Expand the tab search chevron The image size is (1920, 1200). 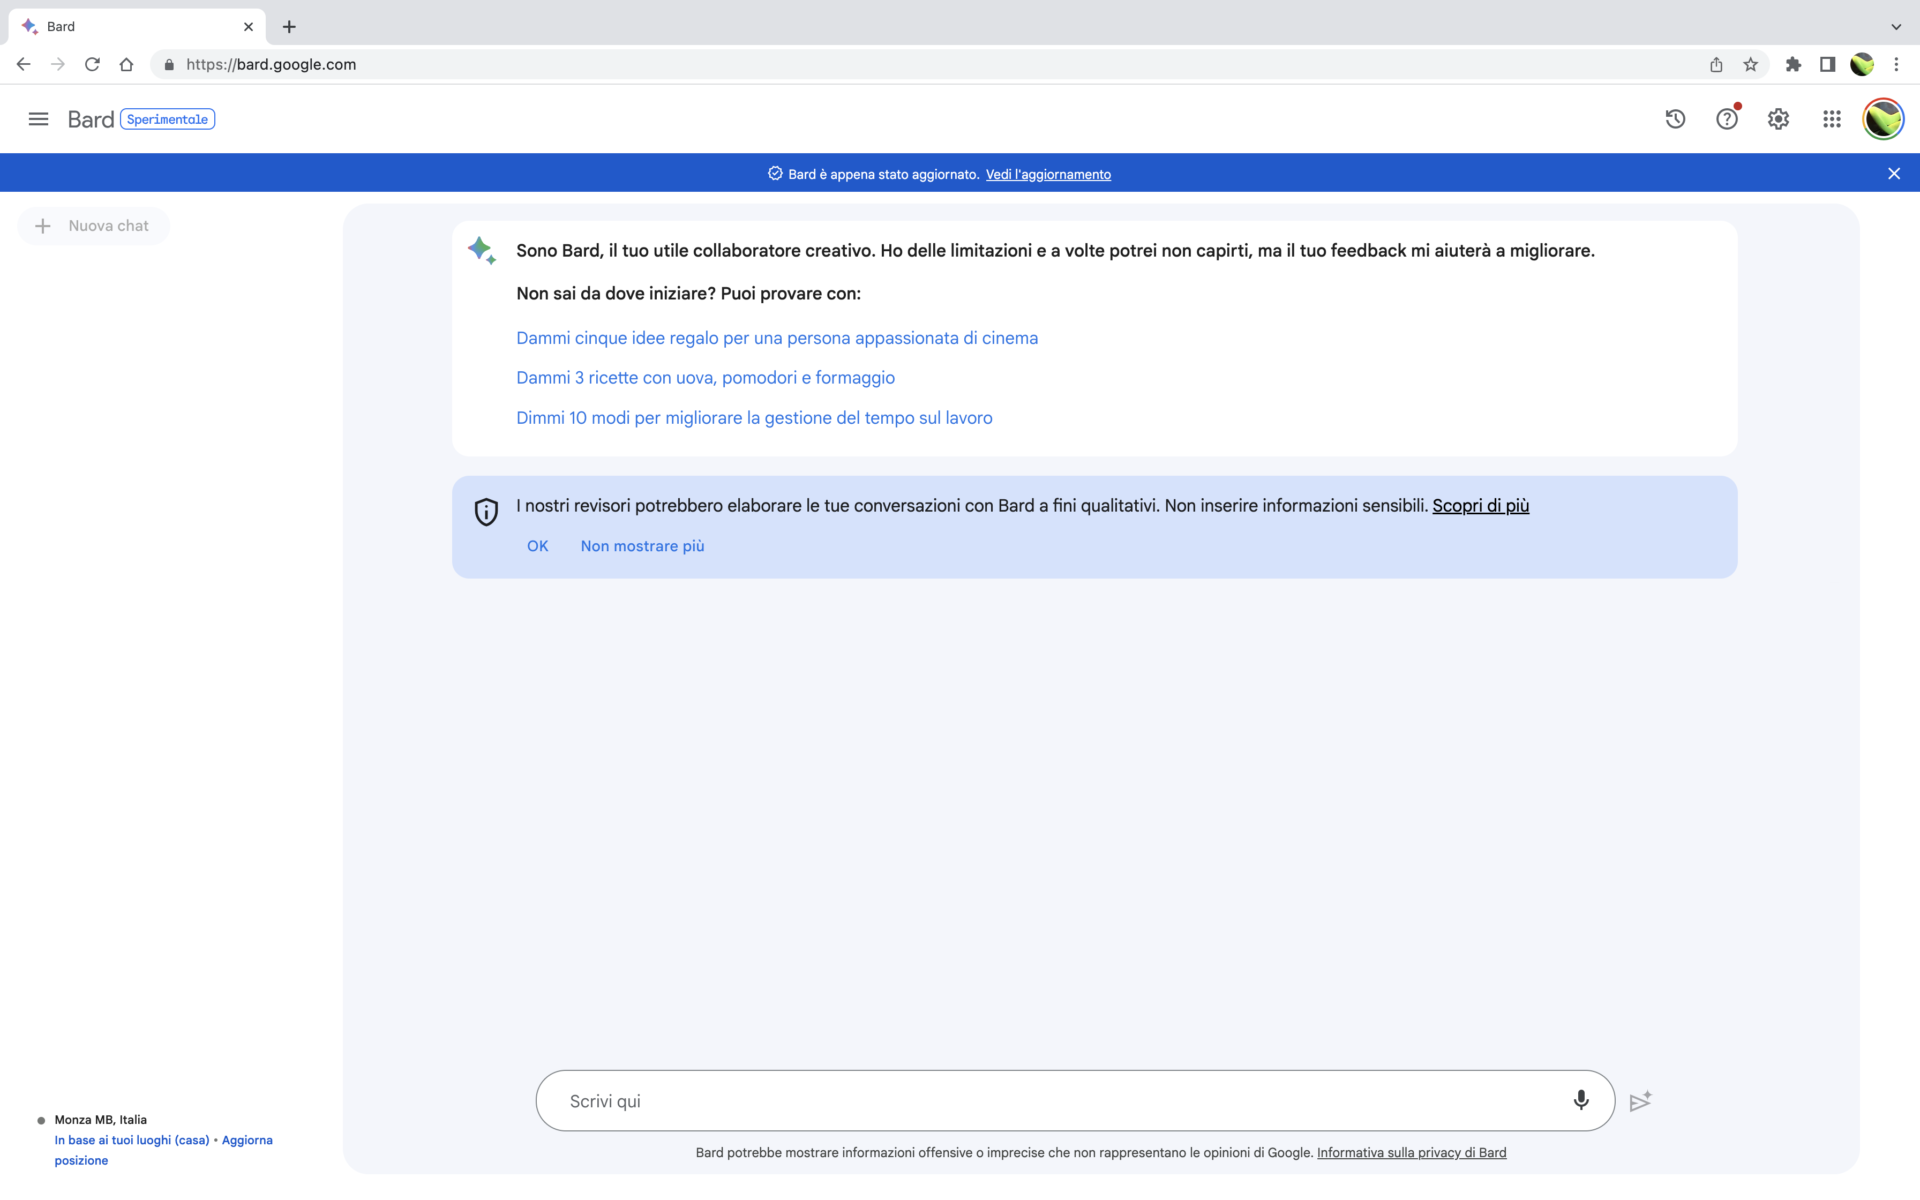tap(1896, 27)
